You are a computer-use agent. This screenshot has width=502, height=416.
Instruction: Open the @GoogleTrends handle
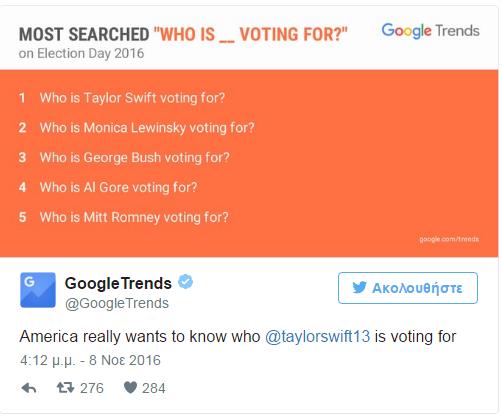pos(117,304)
